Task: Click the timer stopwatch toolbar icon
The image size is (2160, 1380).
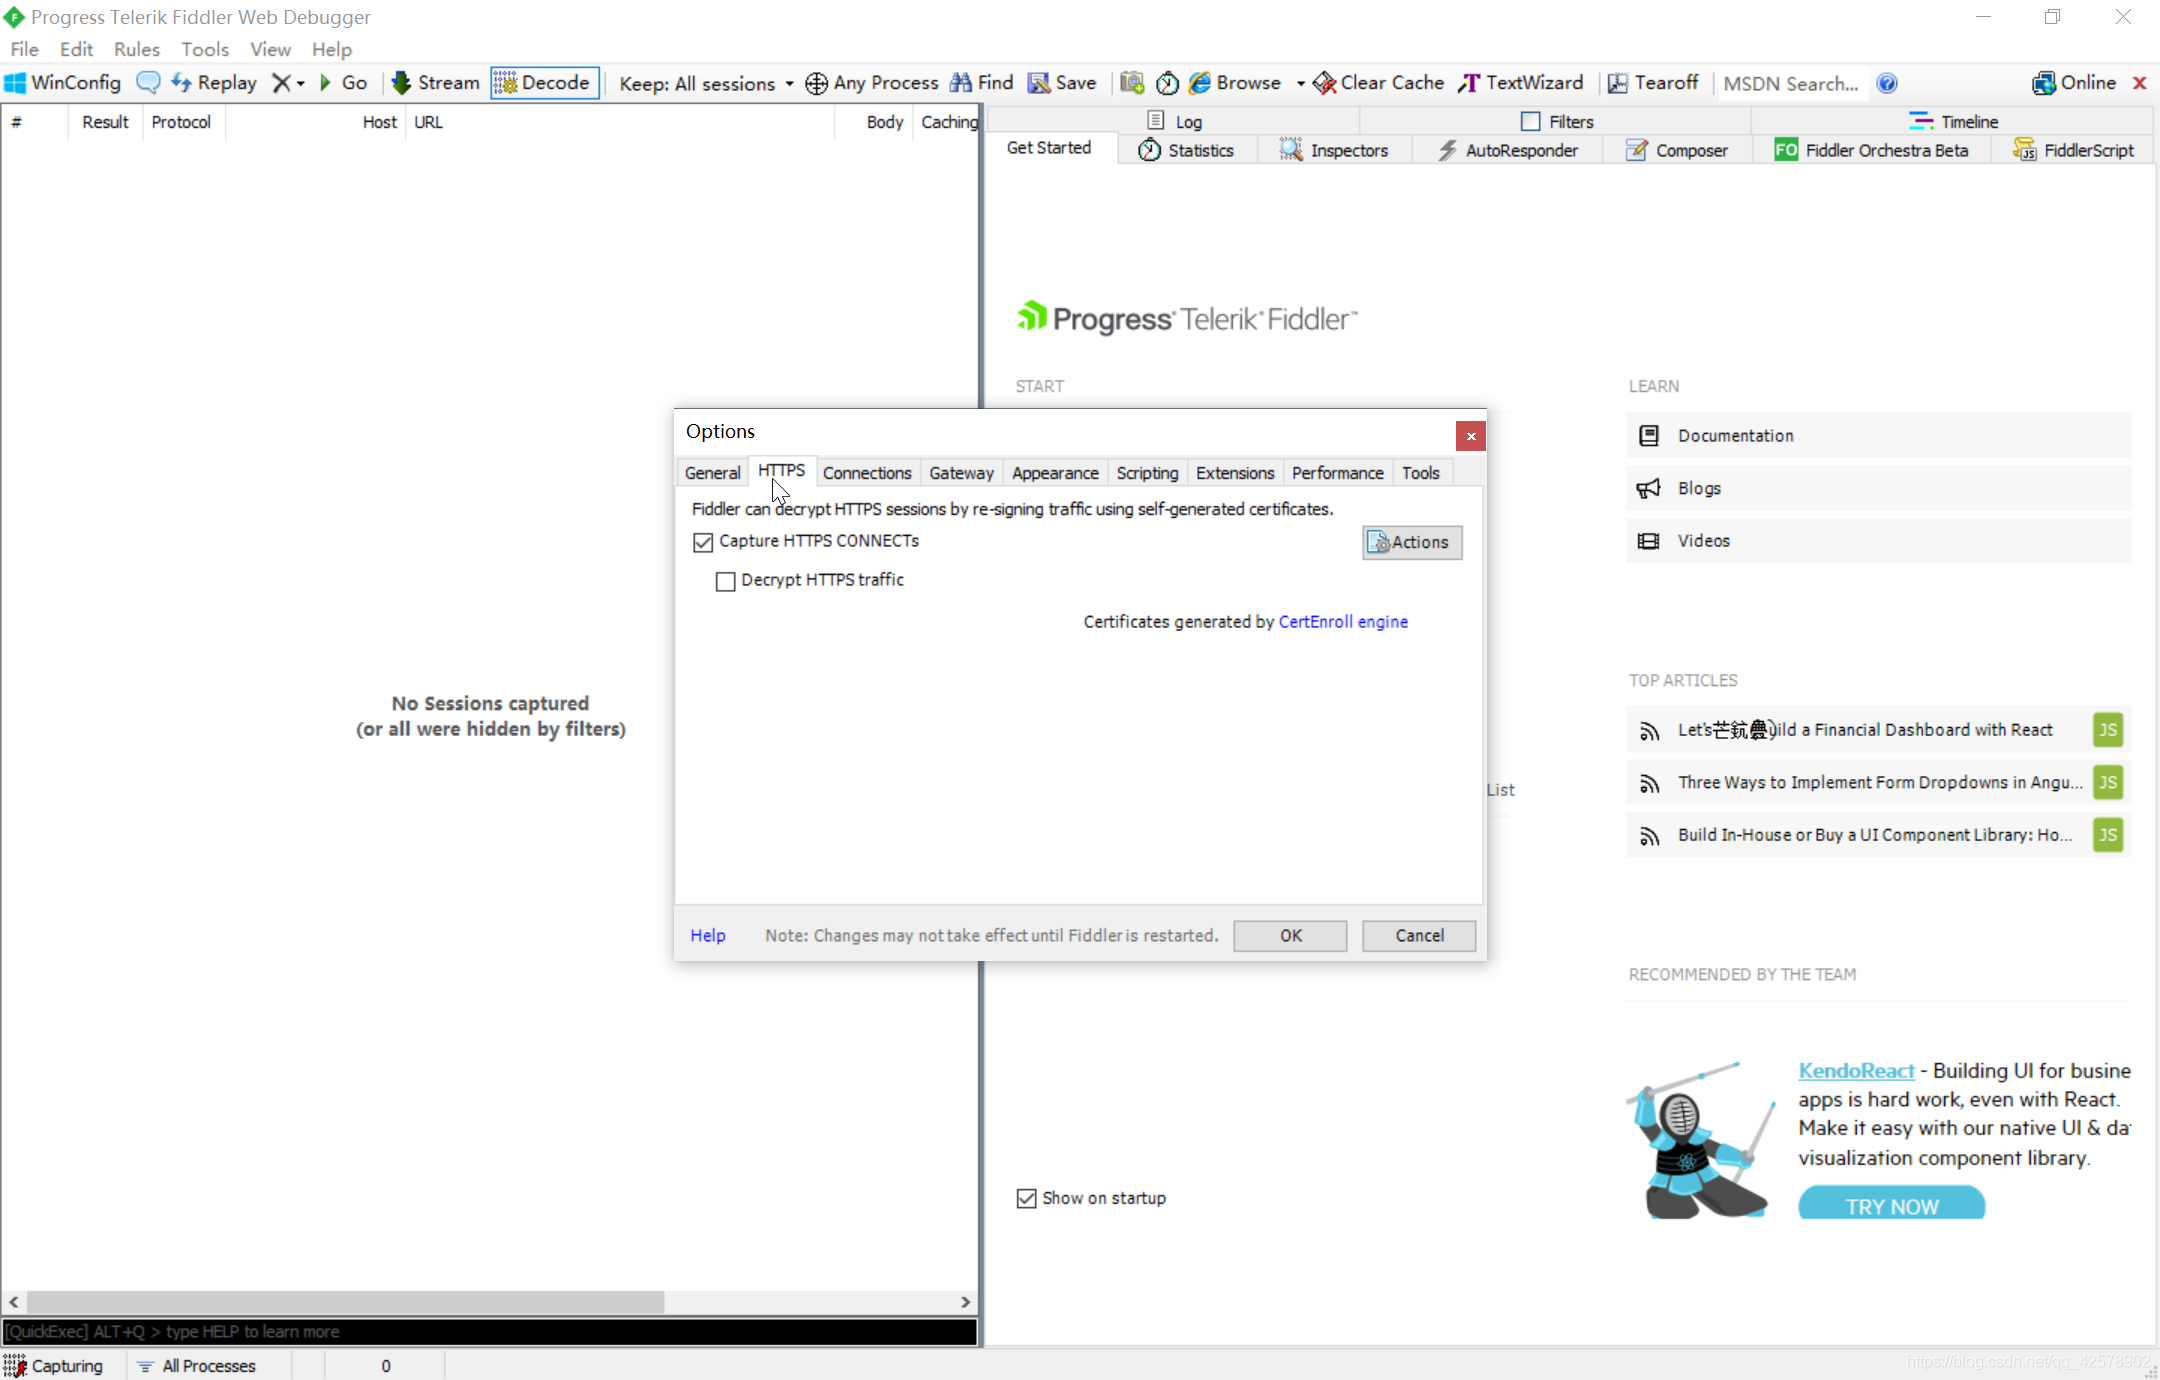Action: click(1167, 83)
